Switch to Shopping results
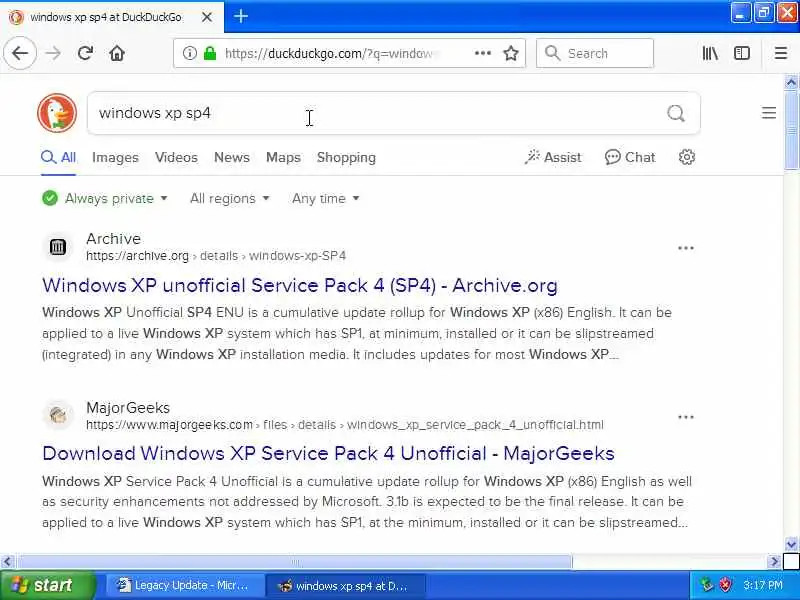Screen dimensions: 800x600 coord(346,158)
